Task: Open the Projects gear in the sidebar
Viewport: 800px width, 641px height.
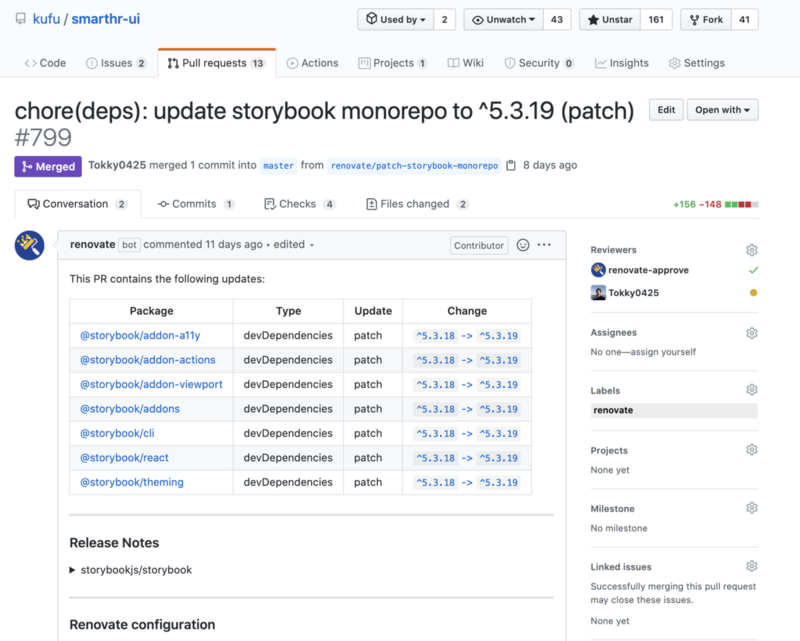Action: click(x=752, y=450)
